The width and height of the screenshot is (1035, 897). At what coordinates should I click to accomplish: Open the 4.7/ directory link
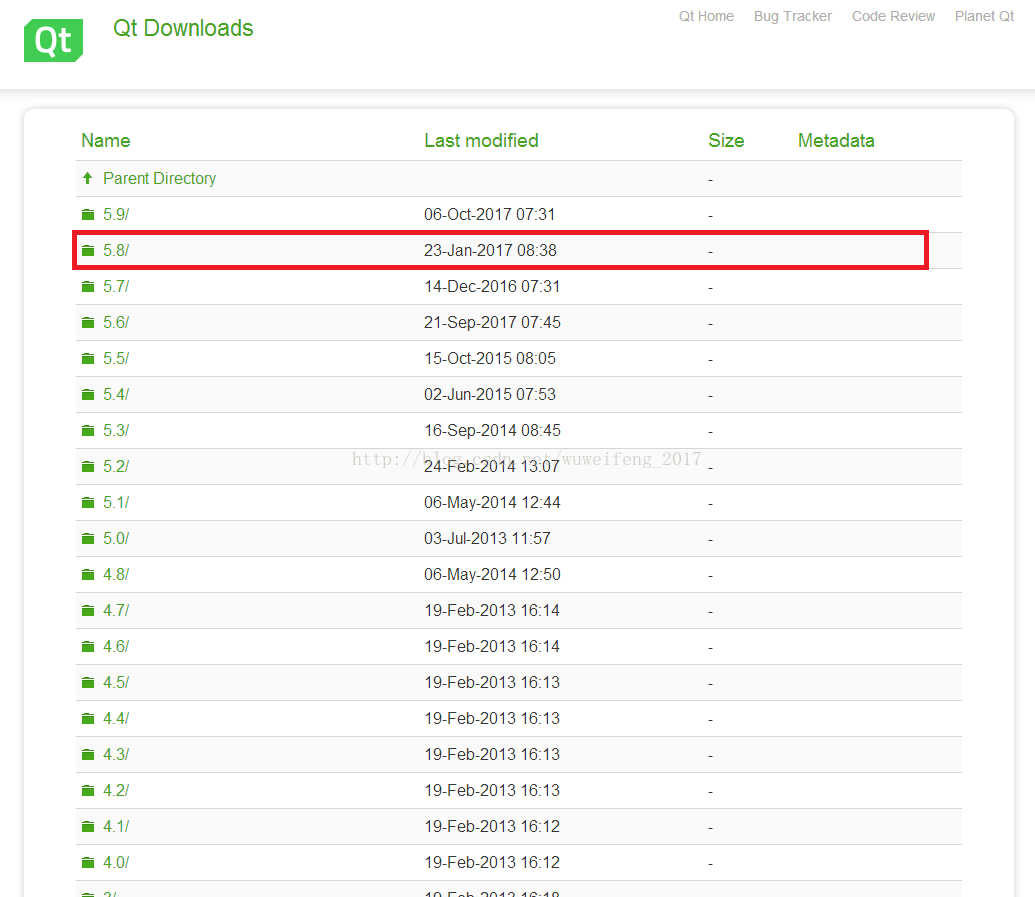click(x=116, y=610)
